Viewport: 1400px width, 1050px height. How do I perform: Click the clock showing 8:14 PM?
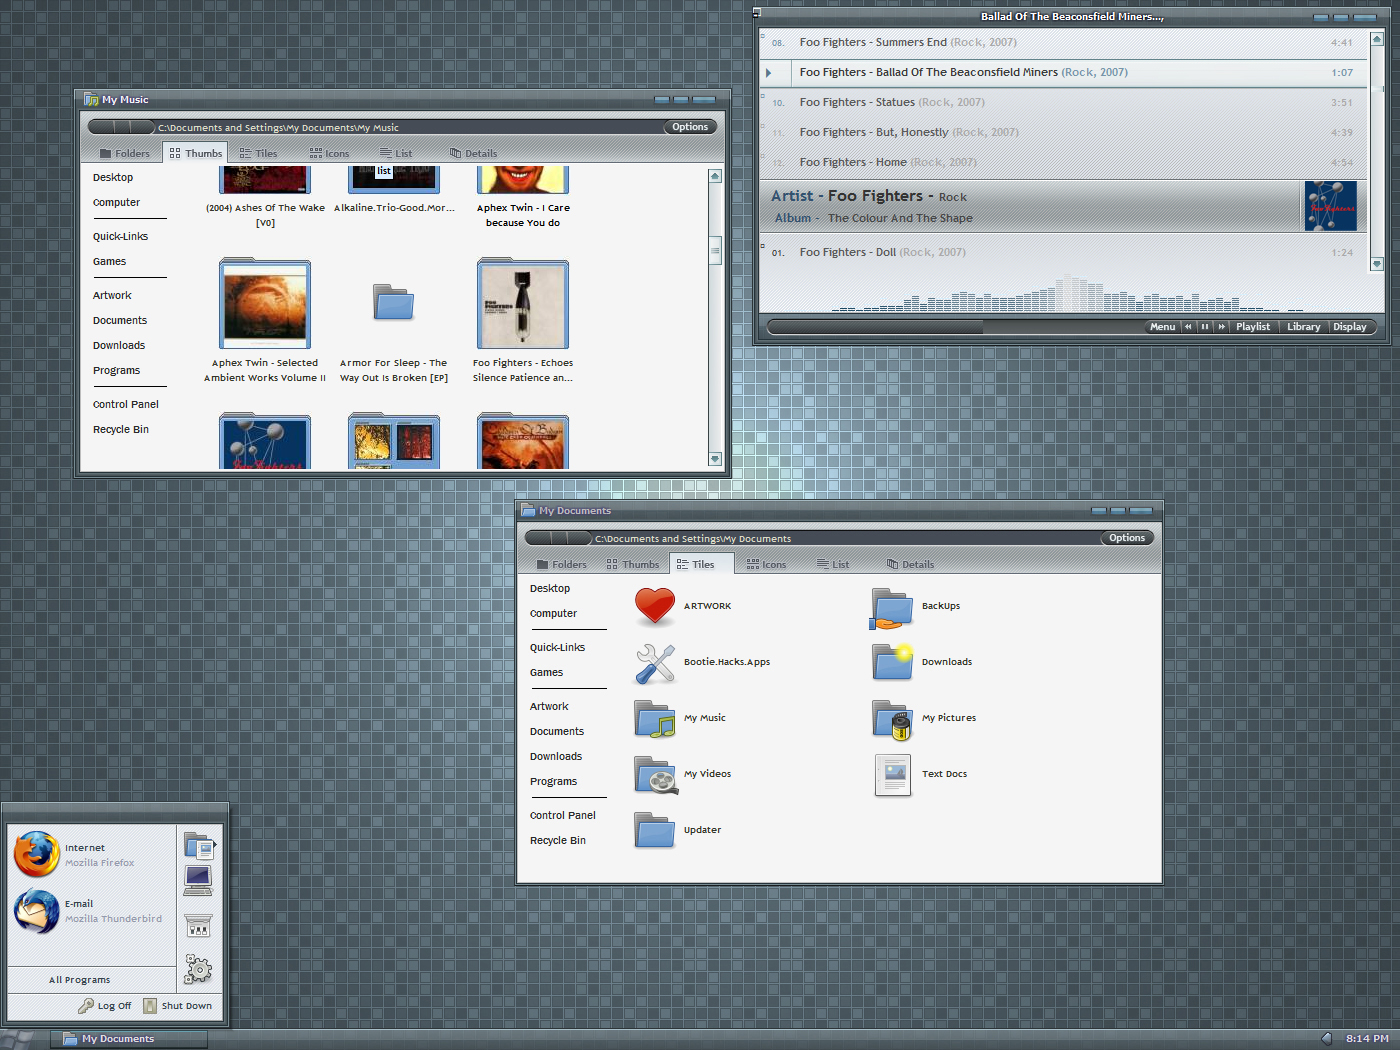pyautogui.click(x=1367, y=1039)
